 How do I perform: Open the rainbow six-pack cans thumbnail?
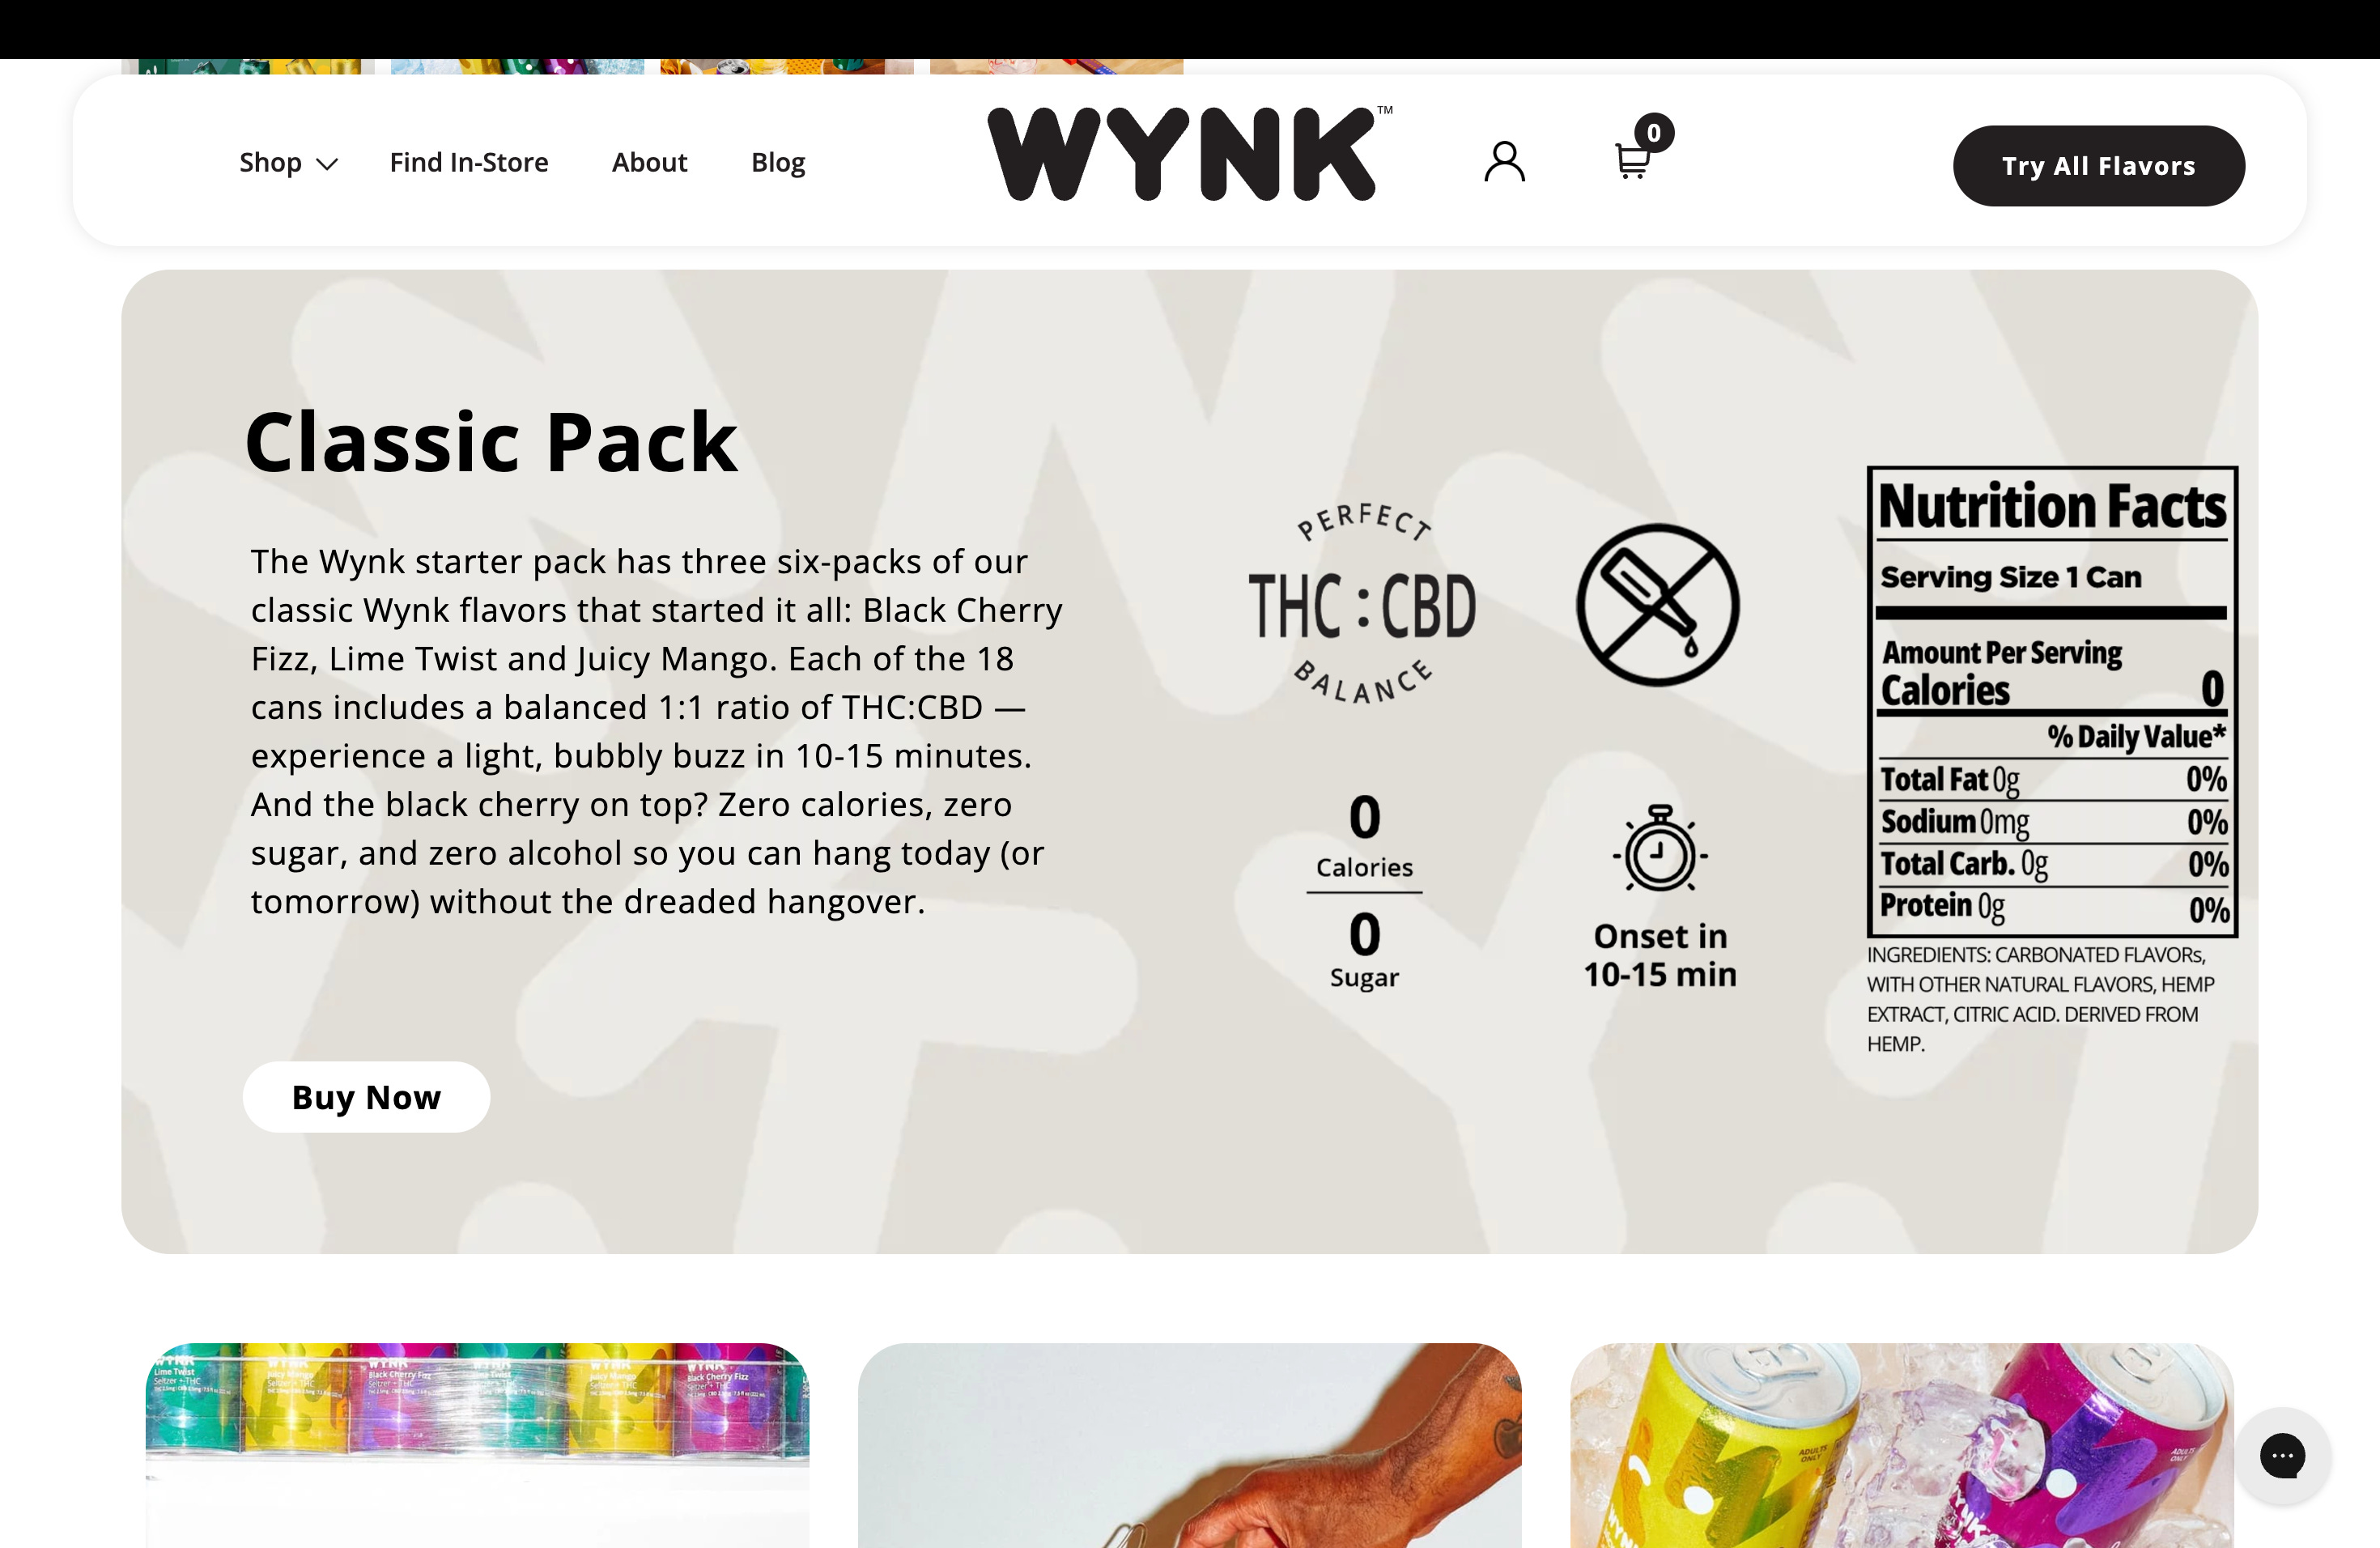coord(477,1445)
